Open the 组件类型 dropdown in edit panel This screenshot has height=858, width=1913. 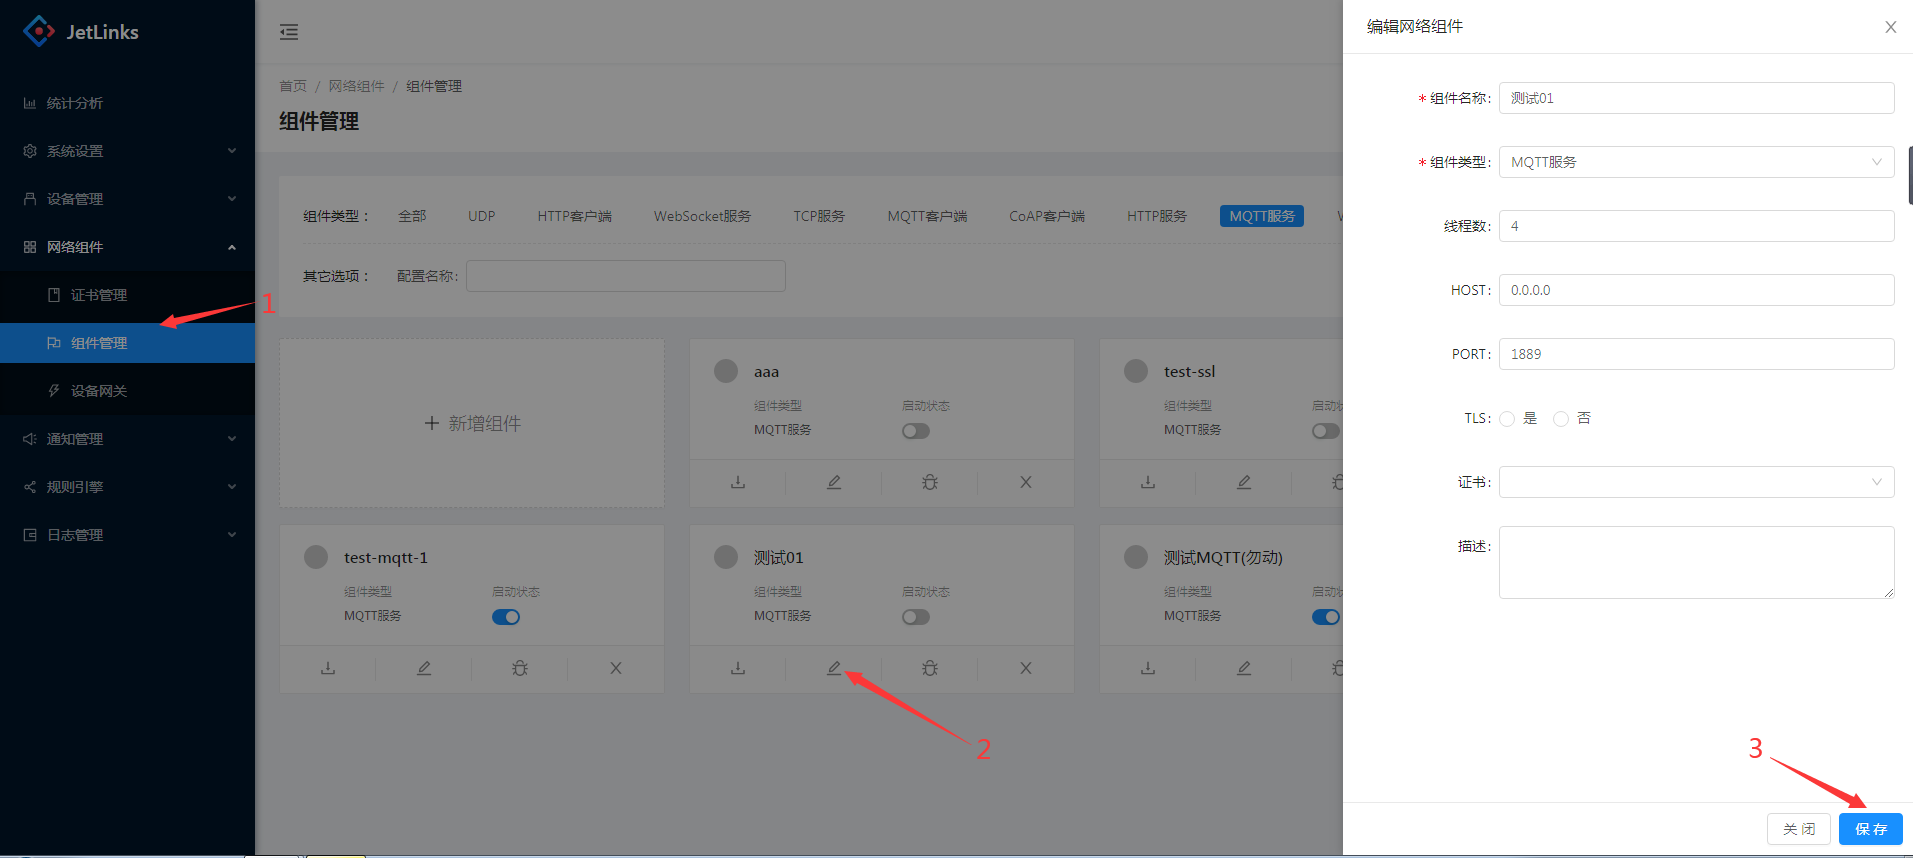click(1695, 162)
